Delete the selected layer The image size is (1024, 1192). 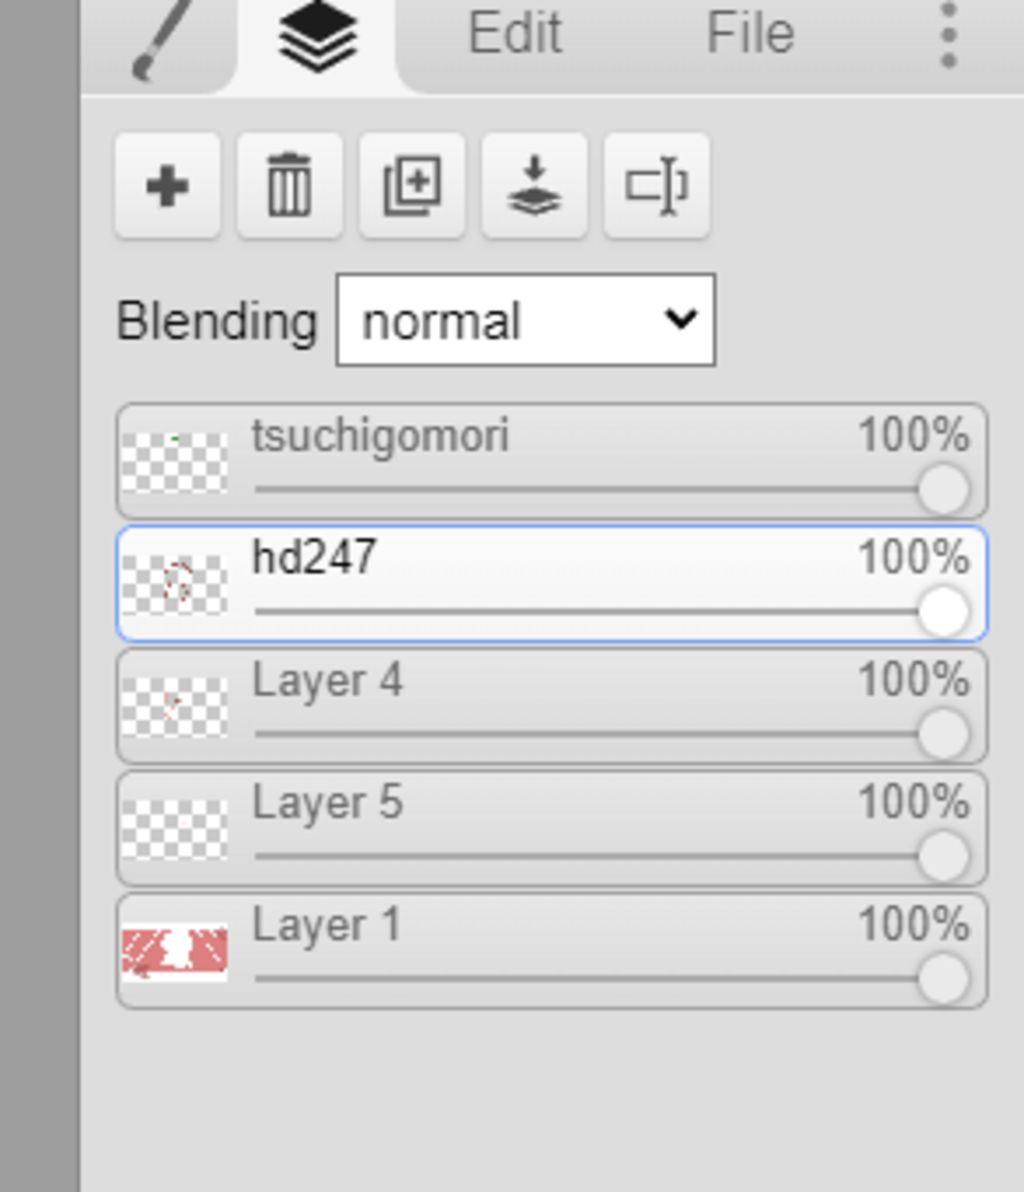coord(289,186)
